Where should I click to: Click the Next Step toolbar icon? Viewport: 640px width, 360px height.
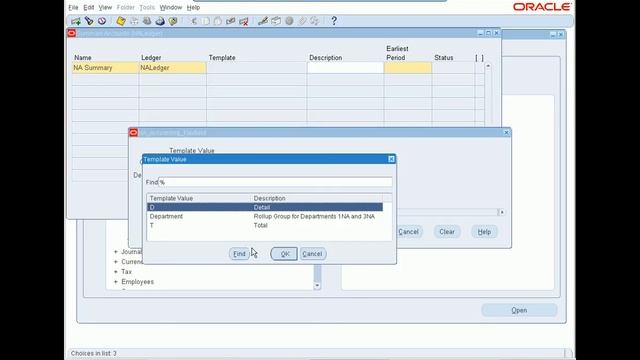click(134, 21)
